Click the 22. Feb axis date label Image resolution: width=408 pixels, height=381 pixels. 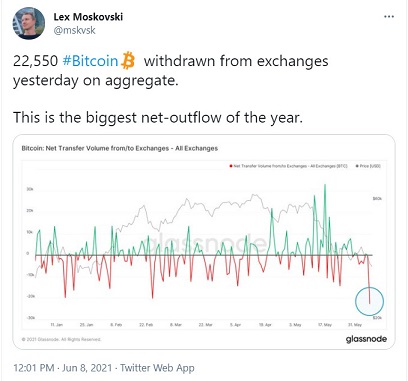click(146, 325)
